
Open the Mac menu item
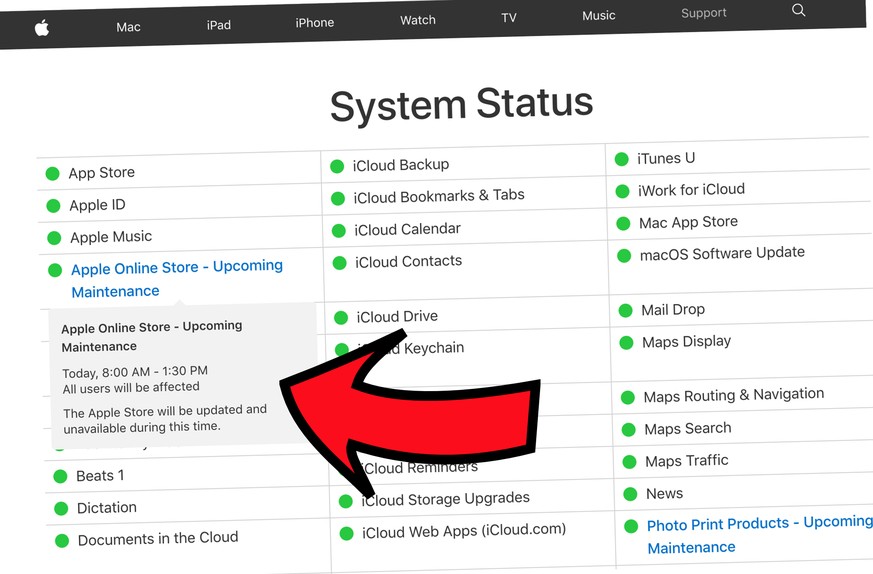click(x=128, y=27)
